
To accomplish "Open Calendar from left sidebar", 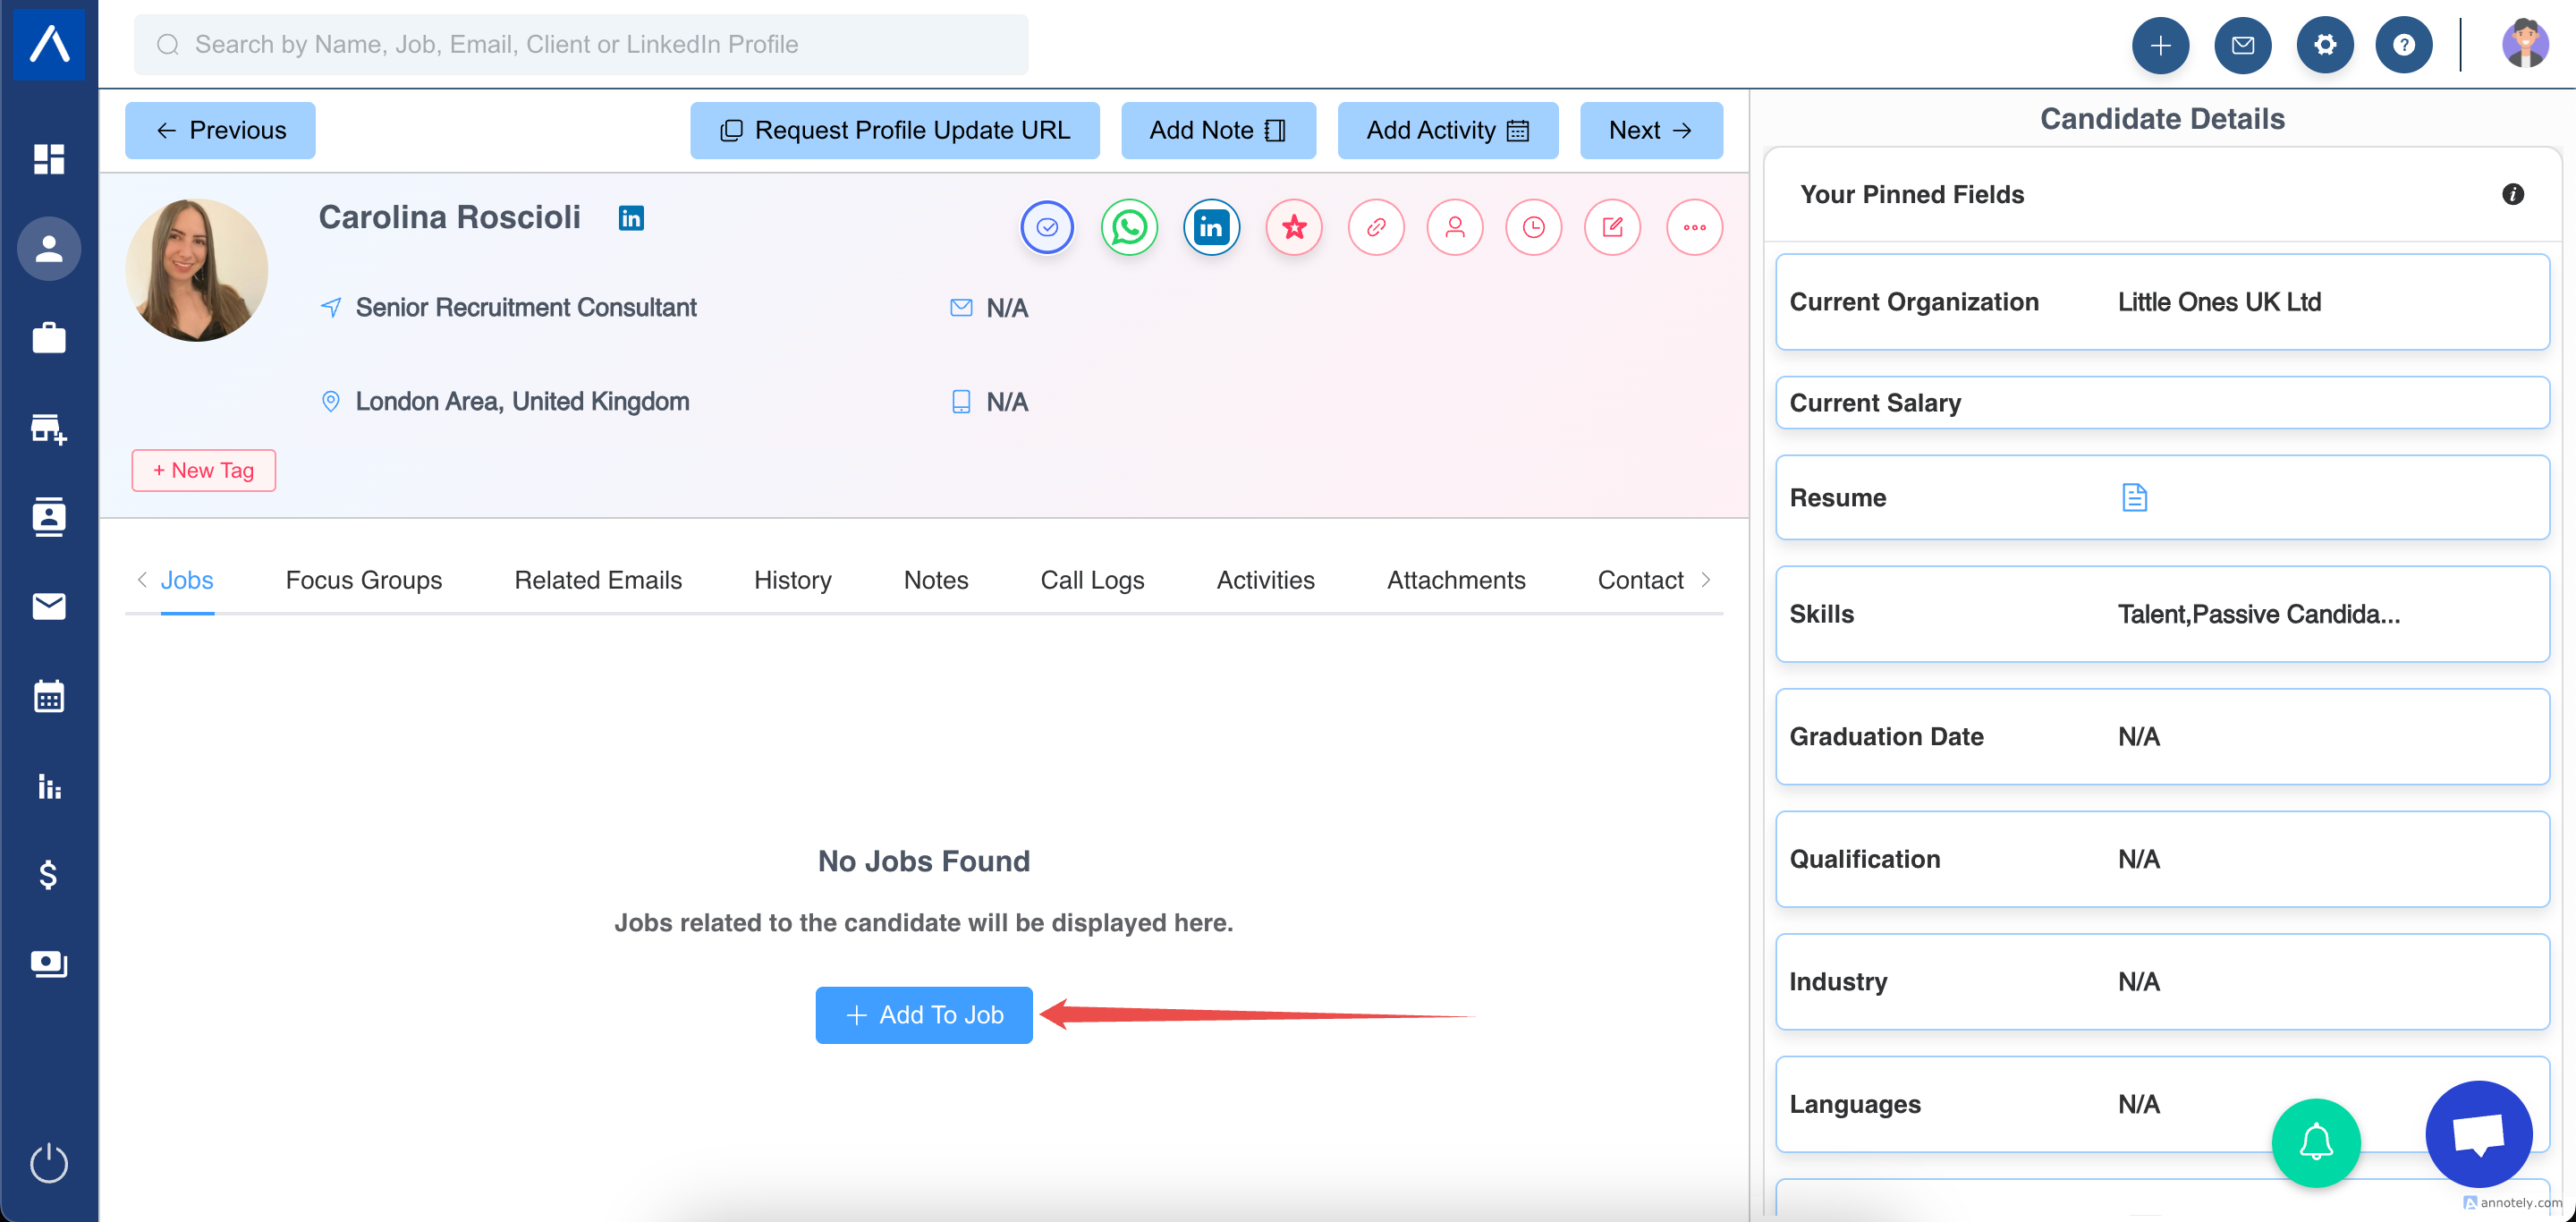I will 48,696.
